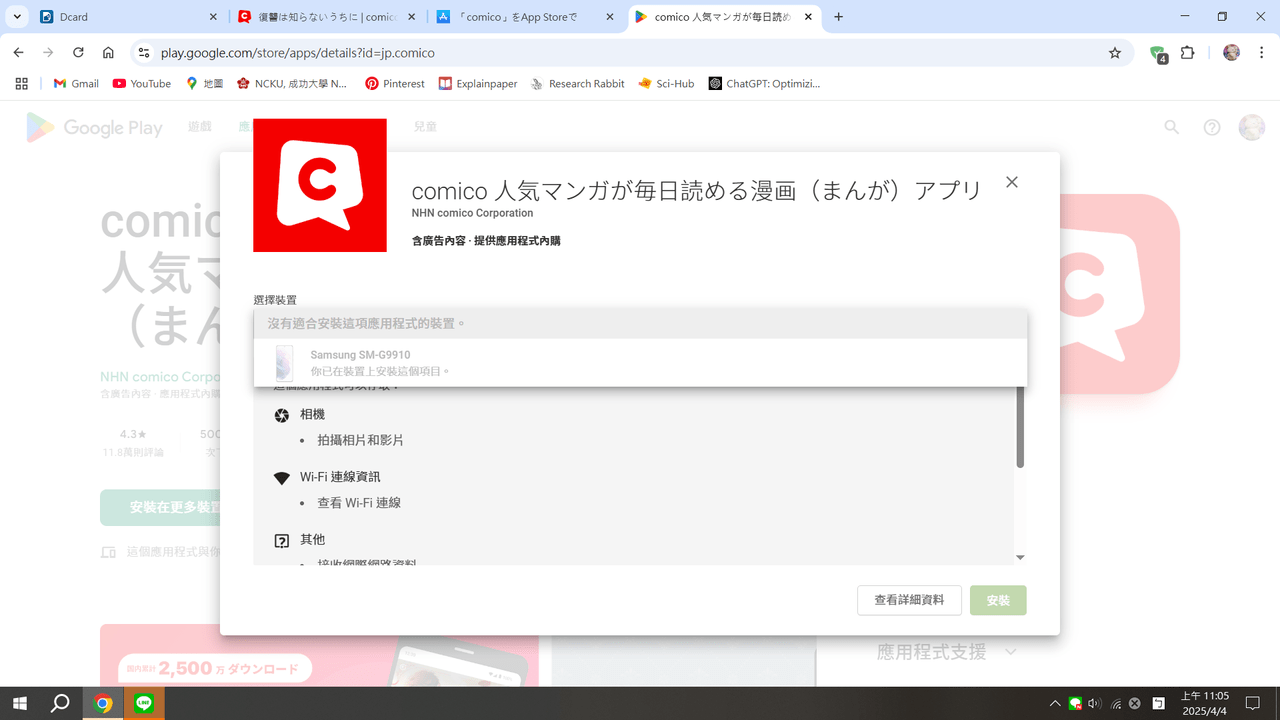Screen dimensions: 1280x720
Task: Click the green extension icon with badge 4
Action: pyautogui.click(x=1158, y=54)
